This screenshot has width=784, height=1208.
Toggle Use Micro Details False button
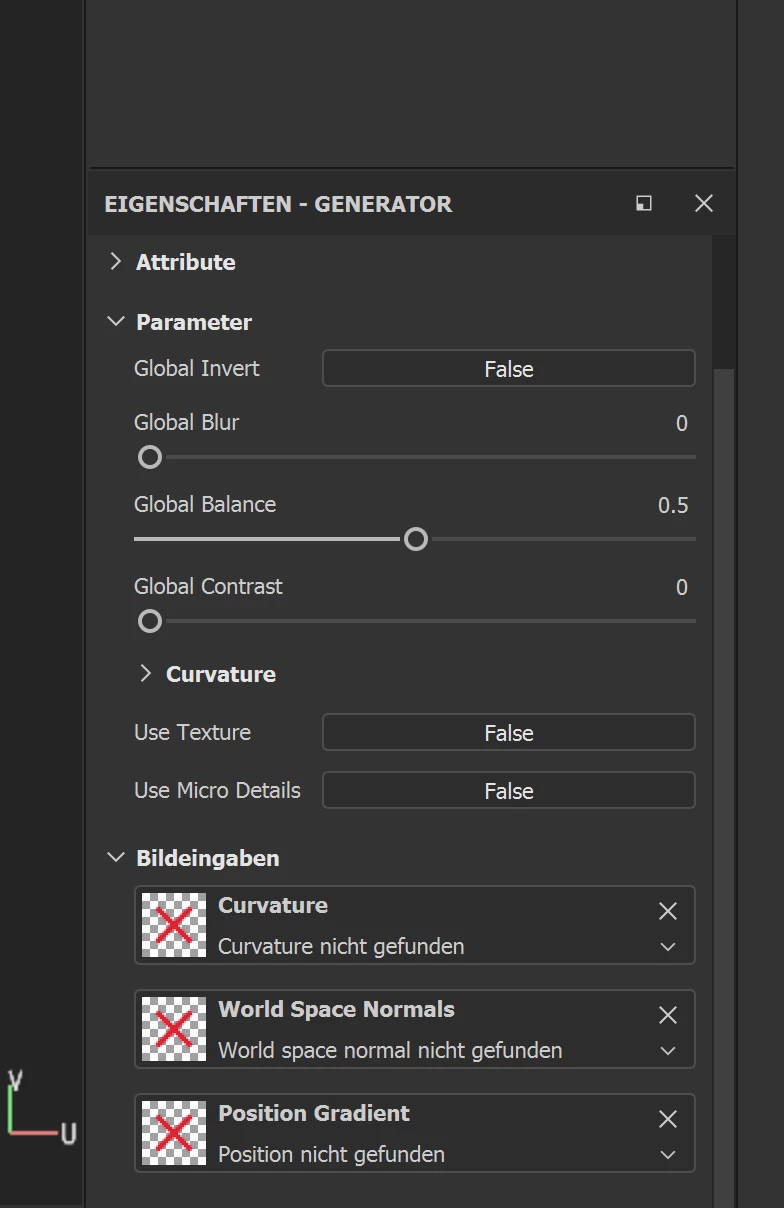[x=508, y=791]
